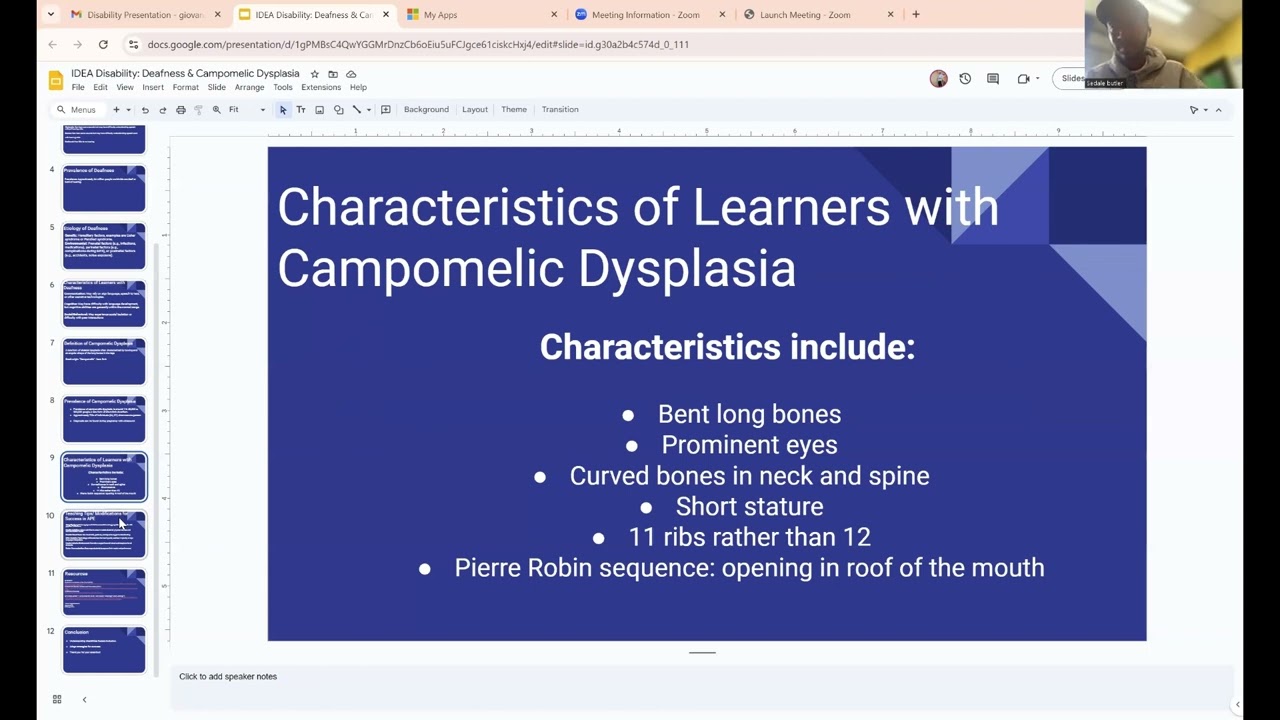Select slide 7 thumbnail in filmstrip

[104, 362]
